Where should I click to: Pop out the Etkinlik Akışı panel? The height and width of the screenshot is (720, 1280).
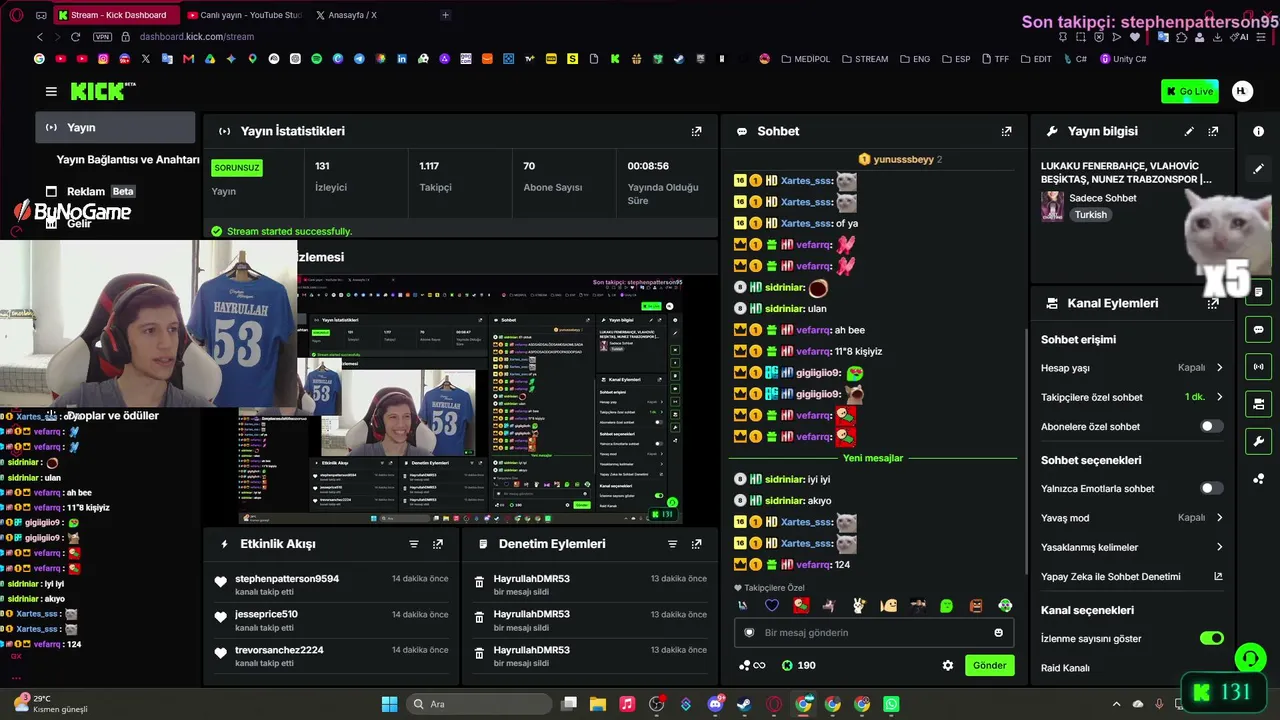click(438, 544)
